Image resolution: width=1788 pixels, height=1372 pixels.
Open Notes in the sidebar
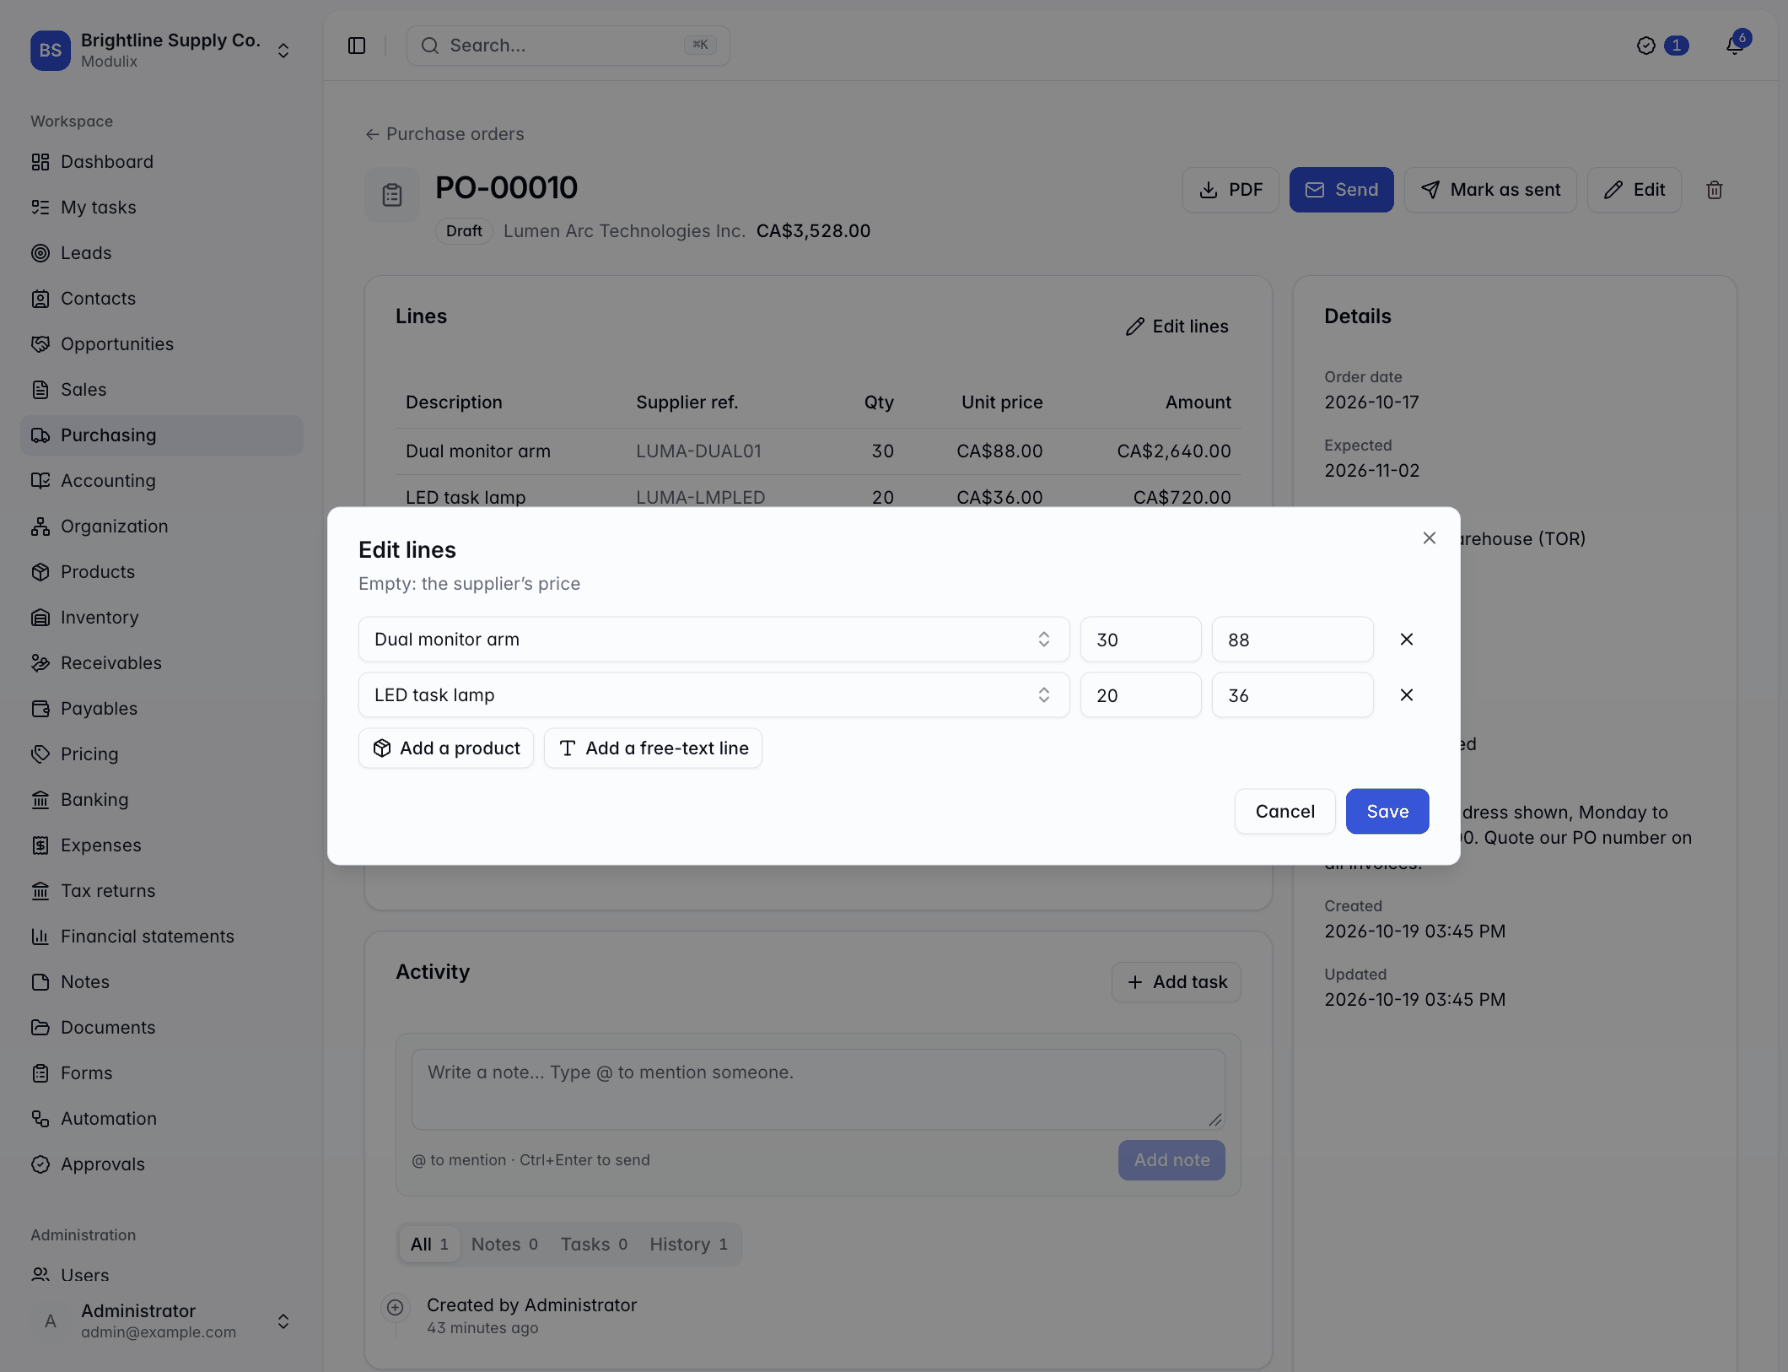161,982
